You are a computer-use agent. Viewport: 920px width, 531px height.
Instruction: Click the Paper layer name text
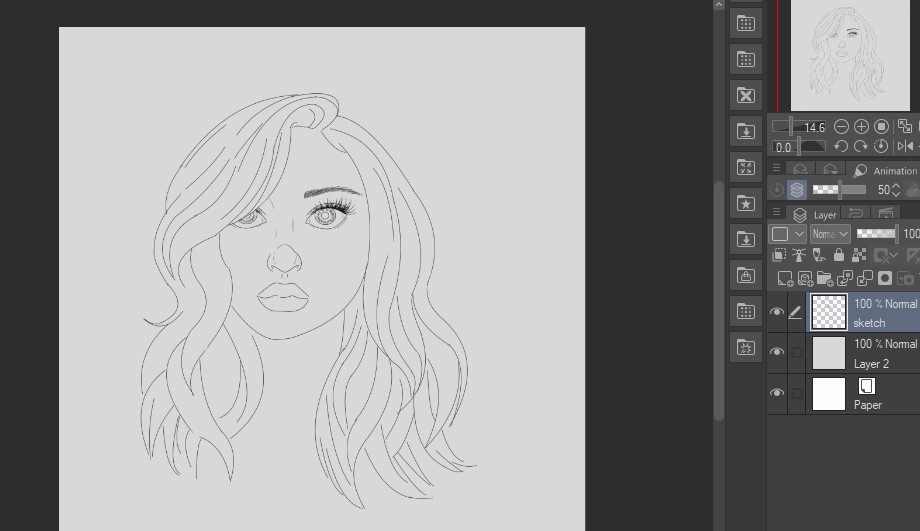click(868, 405)
